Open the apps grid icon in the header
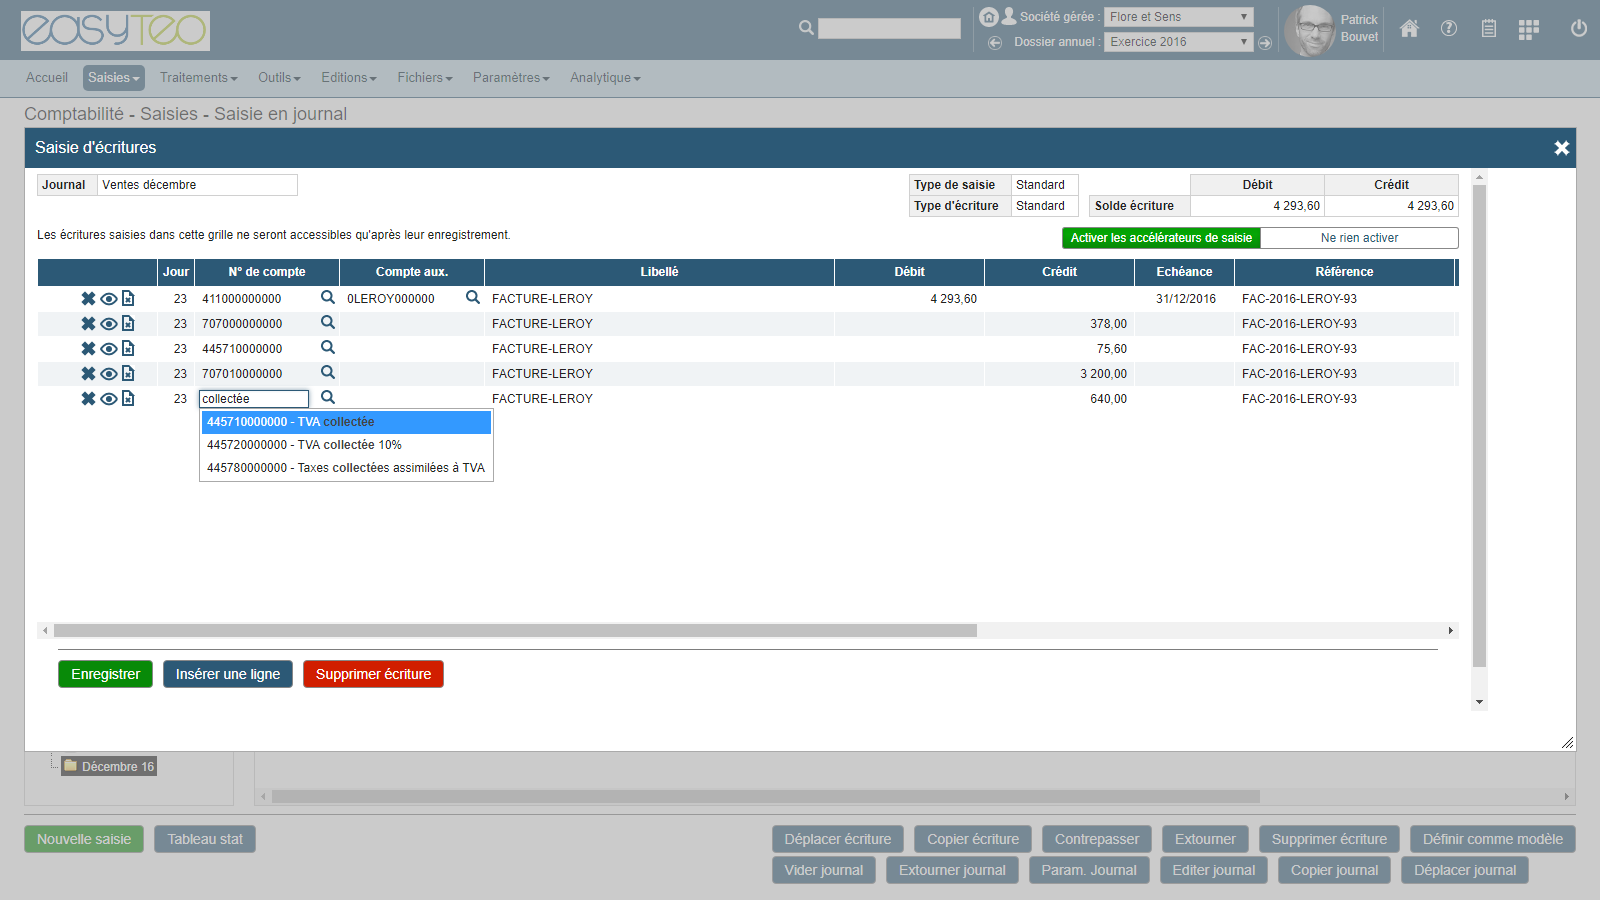This screenshot has height=900, width=1600. pos(1528,30)
